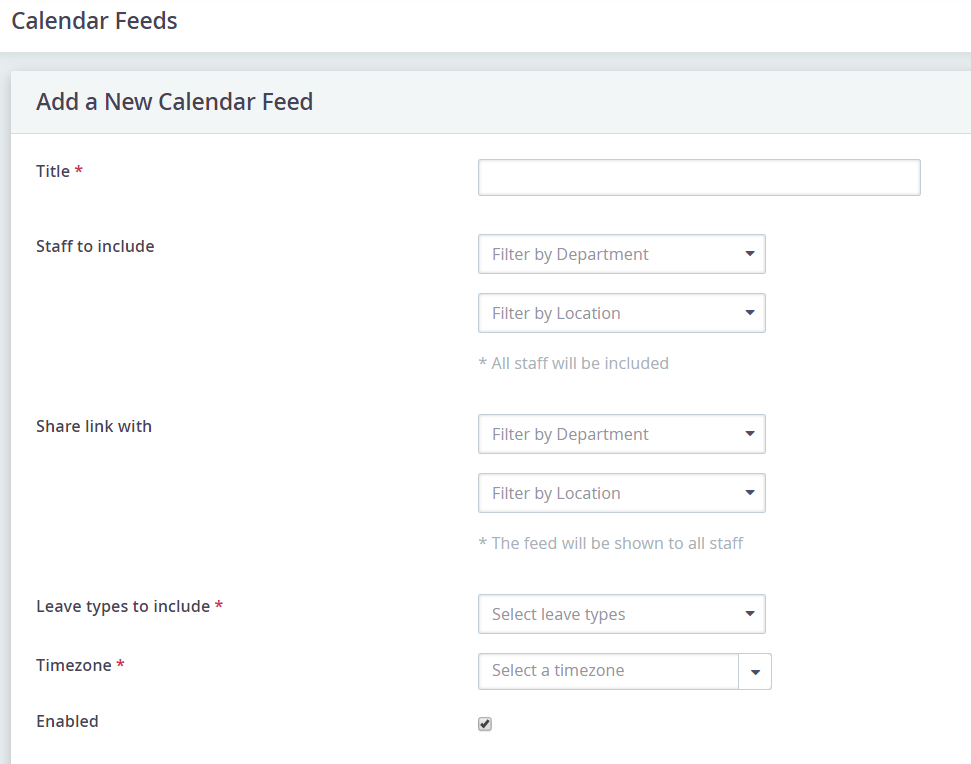Click the Leave types to include label
971x764 pixels.
pyautogui.click(x=123, y=606)
